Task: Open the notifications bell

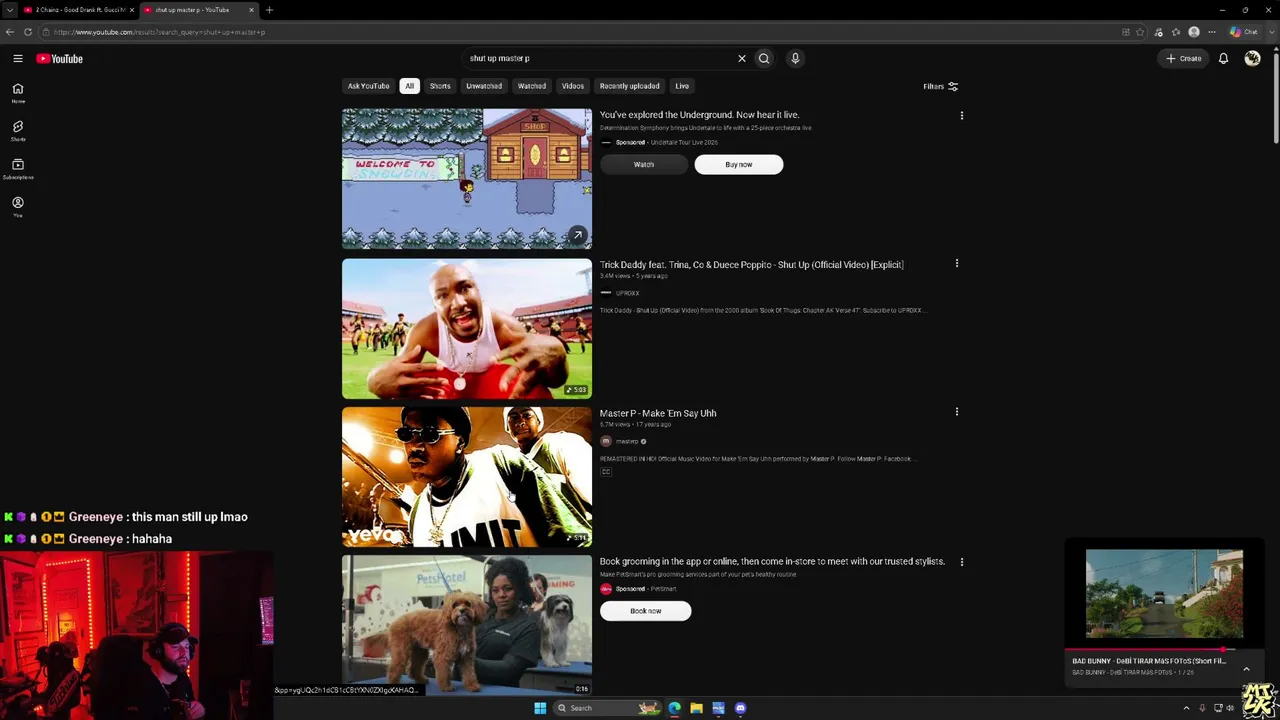Action: pyautogui.click(x=1223, y=58)
